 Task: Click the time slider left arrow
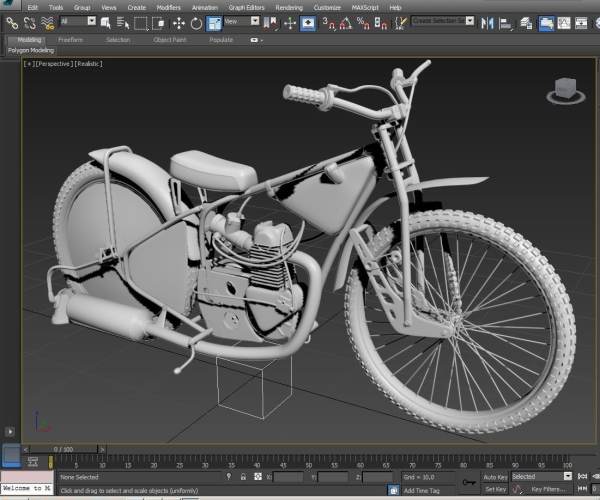26,449
